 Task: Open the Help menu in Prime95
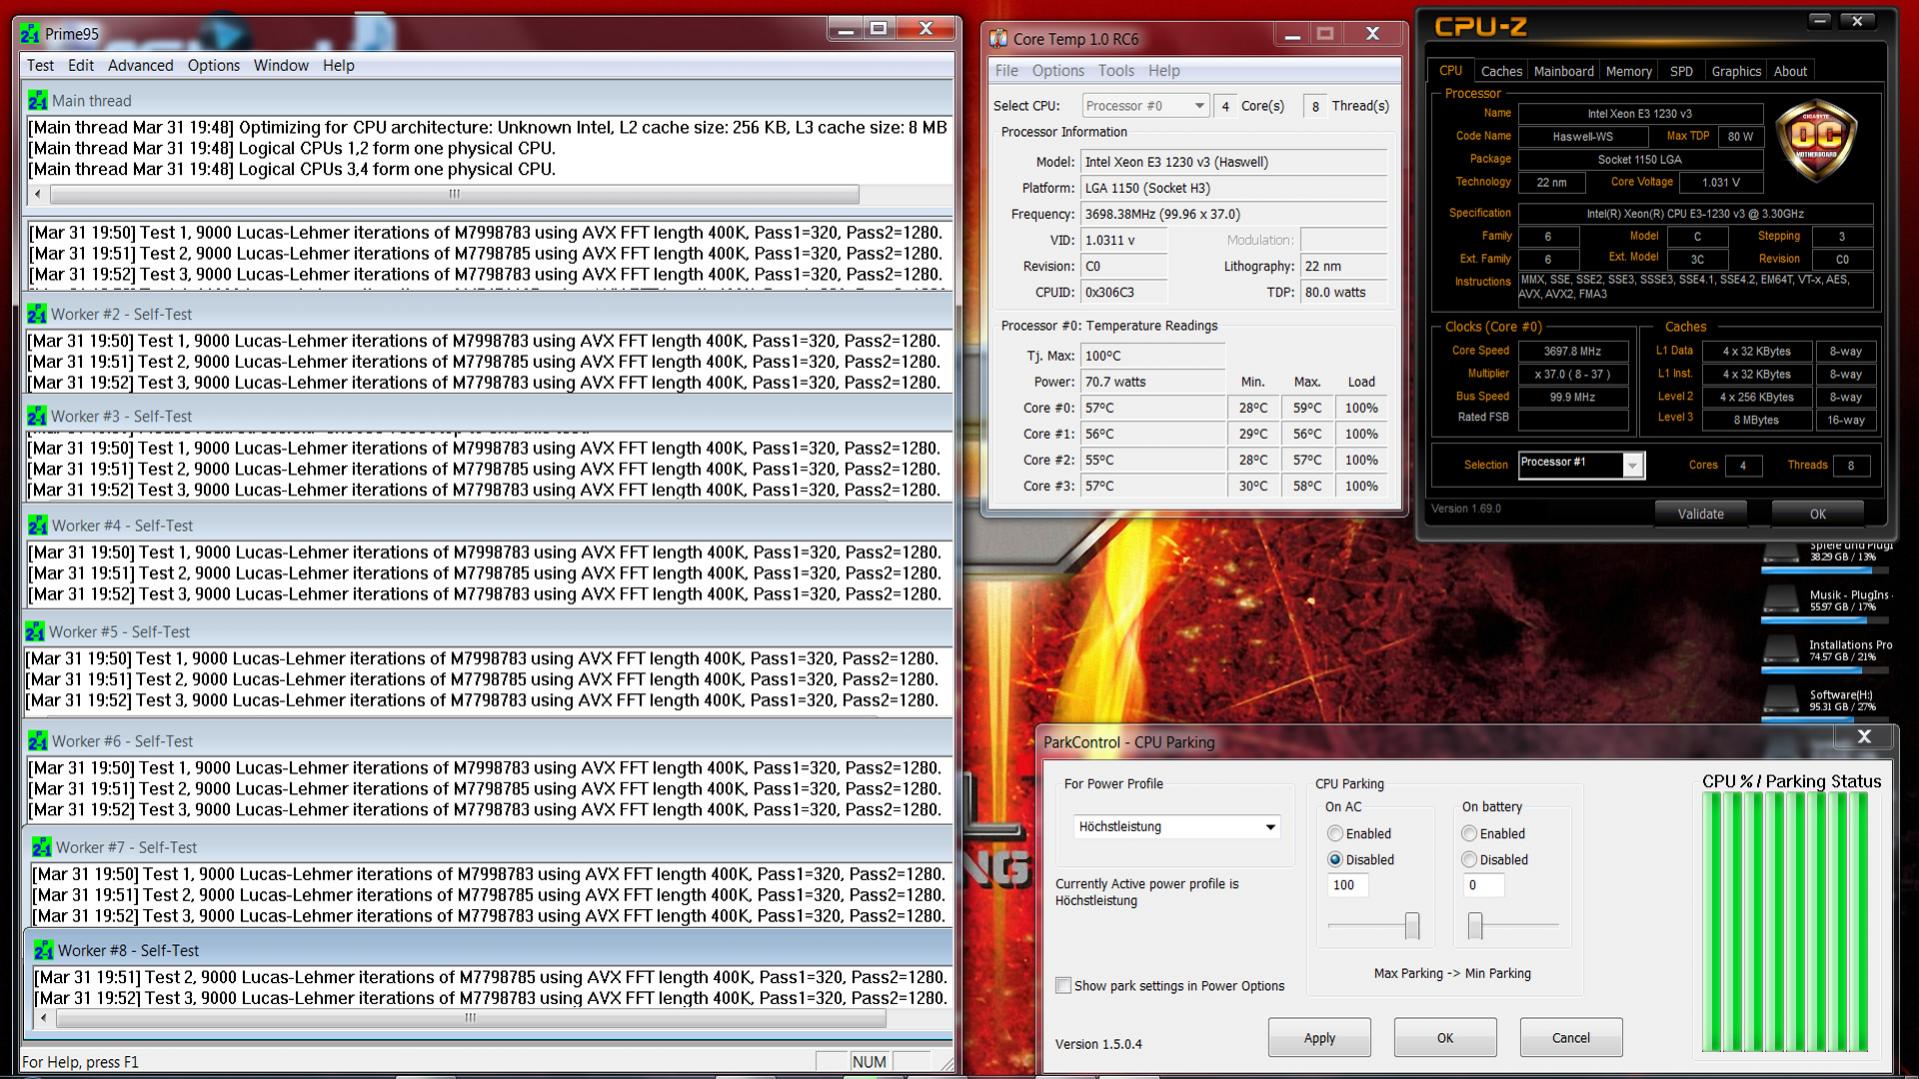[338, 66]
